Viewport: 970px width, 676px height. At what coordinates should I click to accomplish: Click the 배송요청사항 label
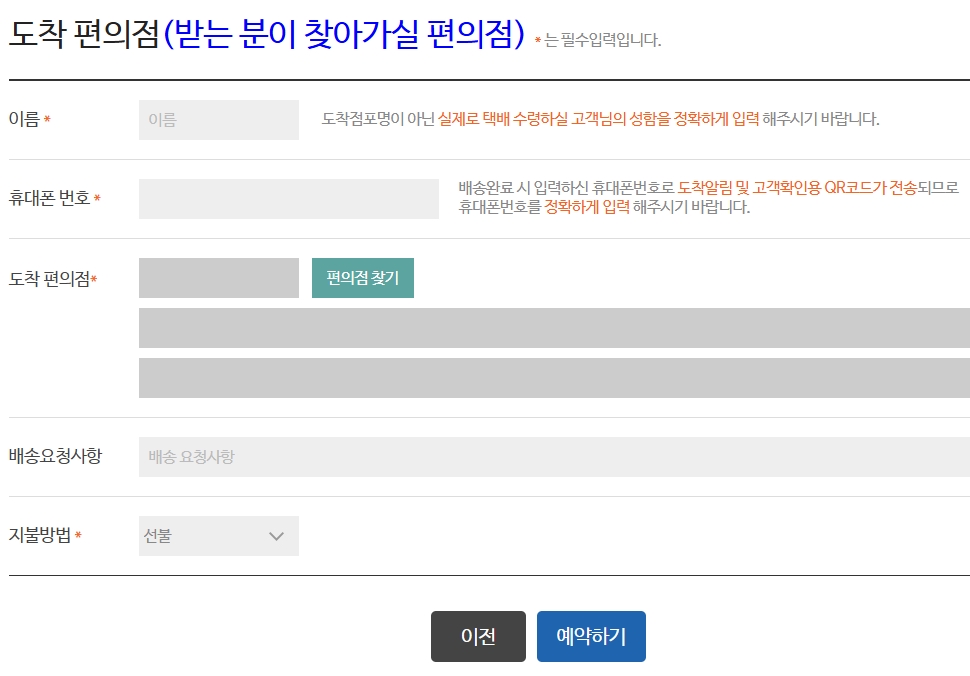pos(55,456)
